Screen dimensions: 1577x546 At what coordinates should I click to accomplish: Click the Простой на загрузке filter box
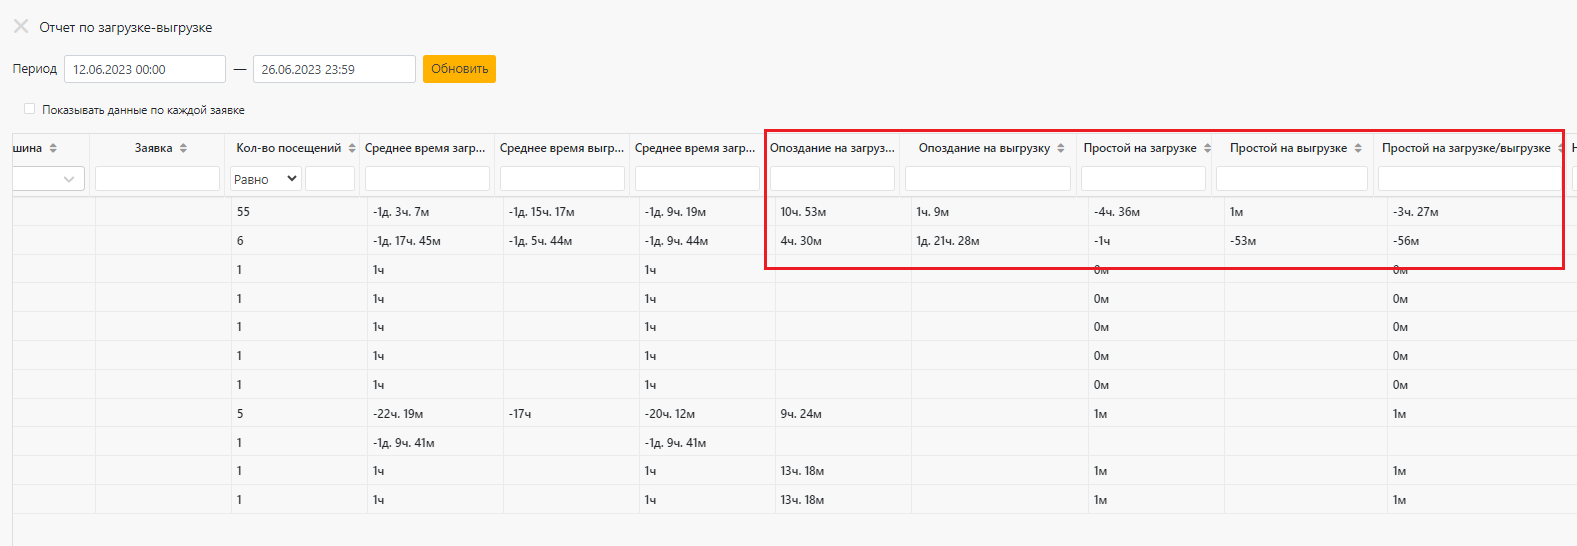pyautogui.click(x=1143, y=179)
